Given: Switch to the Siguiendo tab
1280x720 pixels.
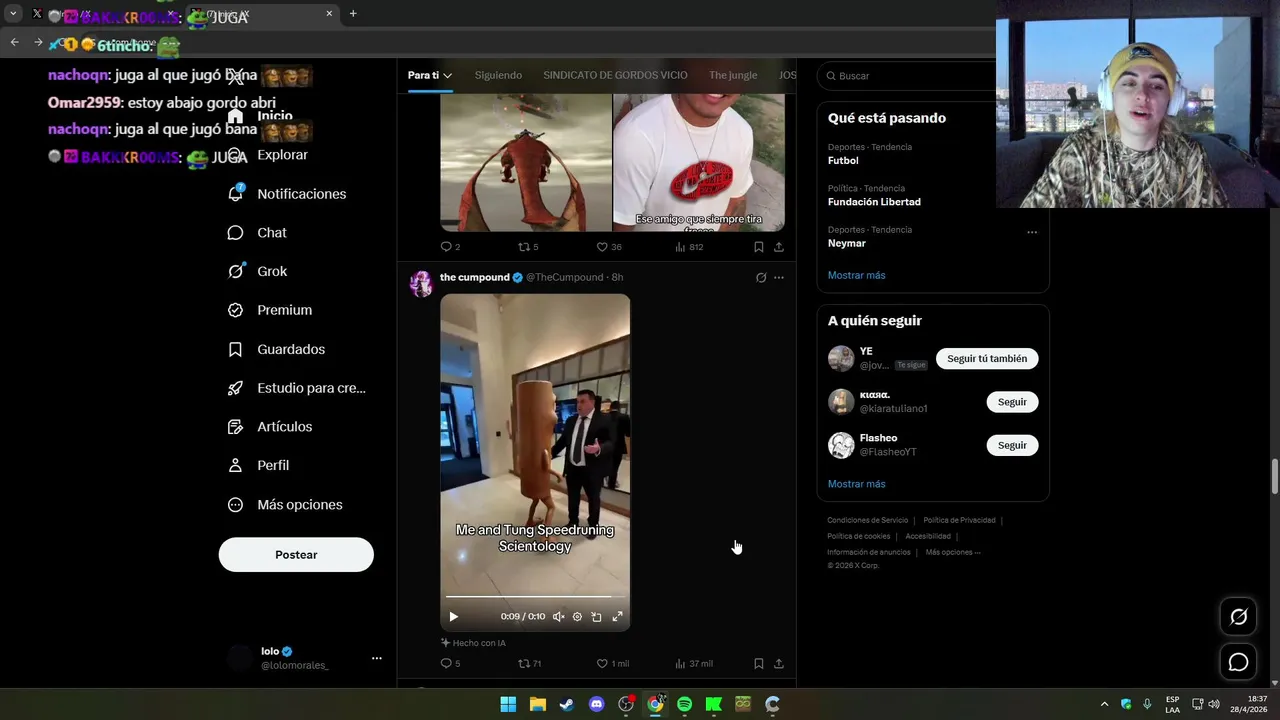Looking at the screenshot, I should tap(498, 76).
